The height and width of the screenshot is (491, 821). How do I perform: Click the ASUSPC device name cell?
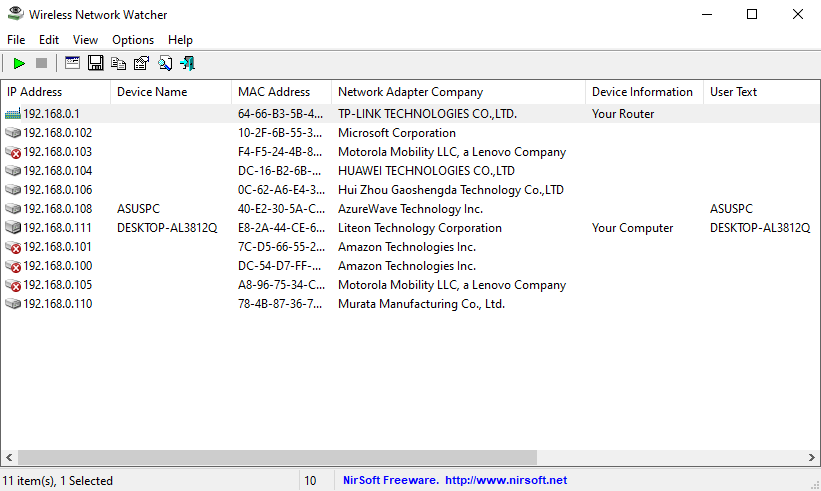[x=138, y=209]
